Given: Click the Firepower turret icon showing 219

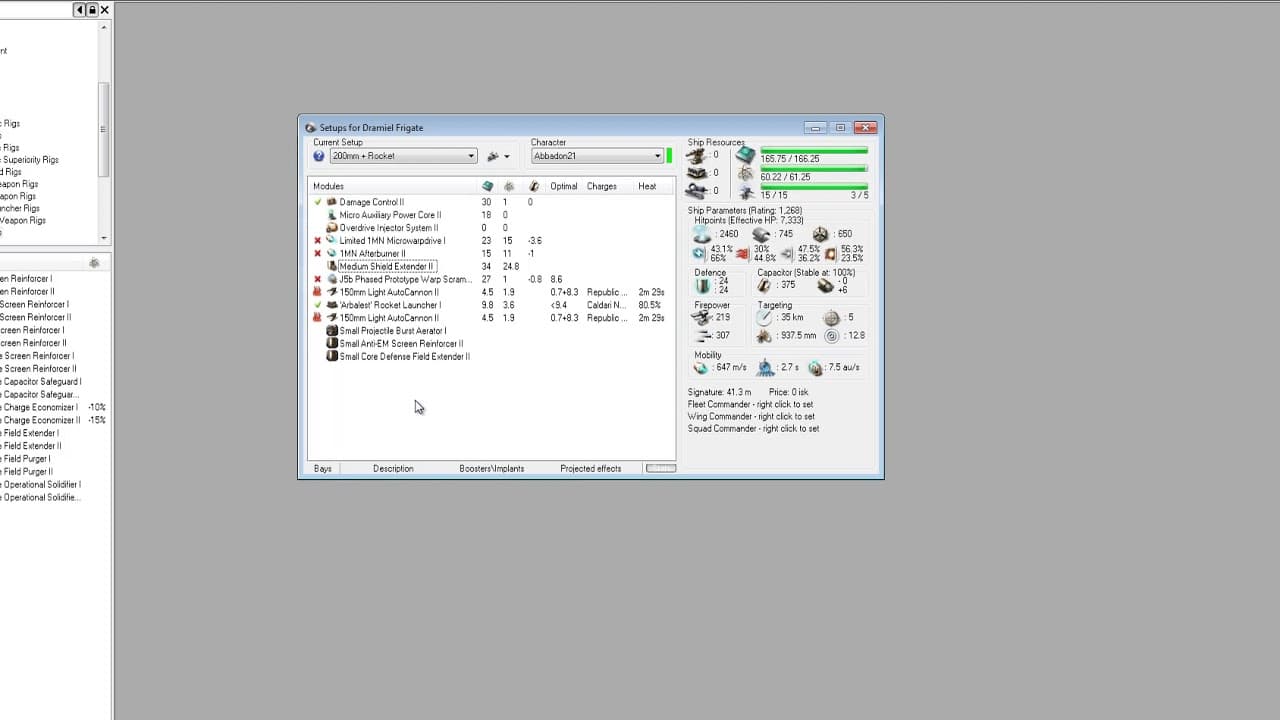Looking at the screenshot, I should point(701,317).
